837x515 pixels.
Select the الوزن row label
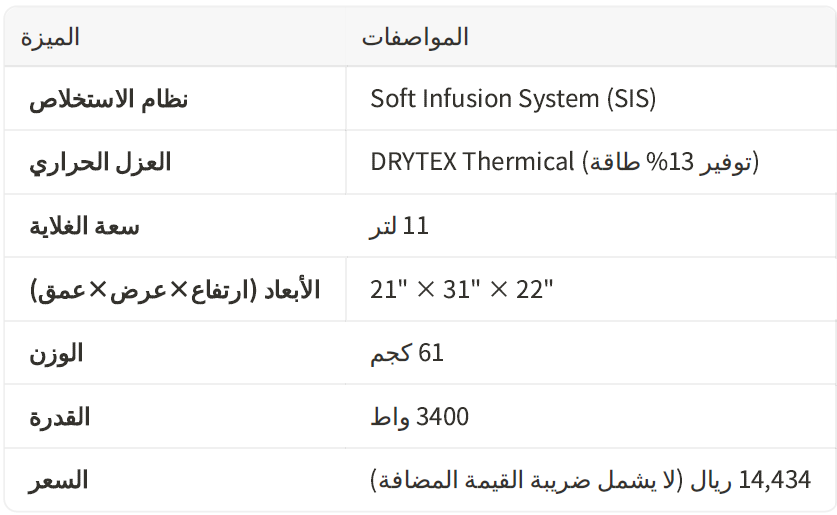click(x=56, y=353)
